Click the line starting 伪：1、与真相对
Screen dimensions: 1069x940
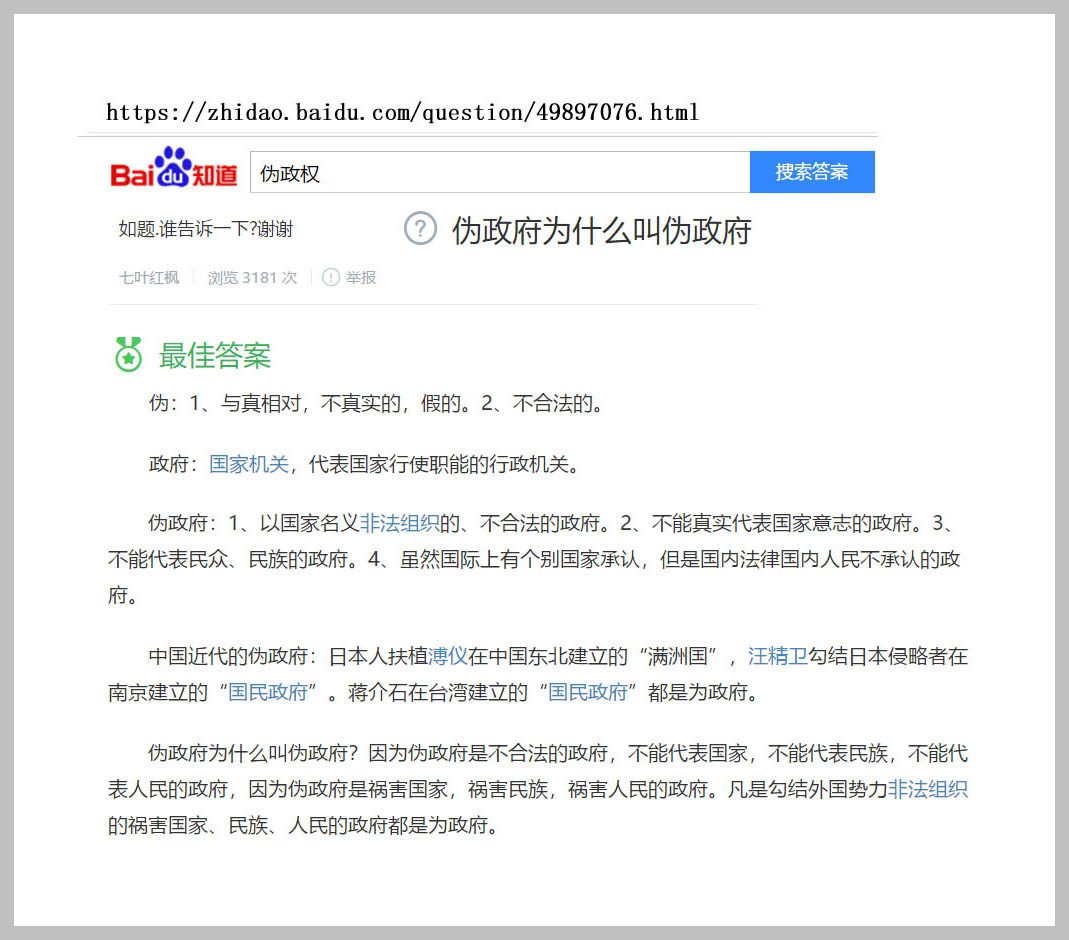click(x=376, y=404)
